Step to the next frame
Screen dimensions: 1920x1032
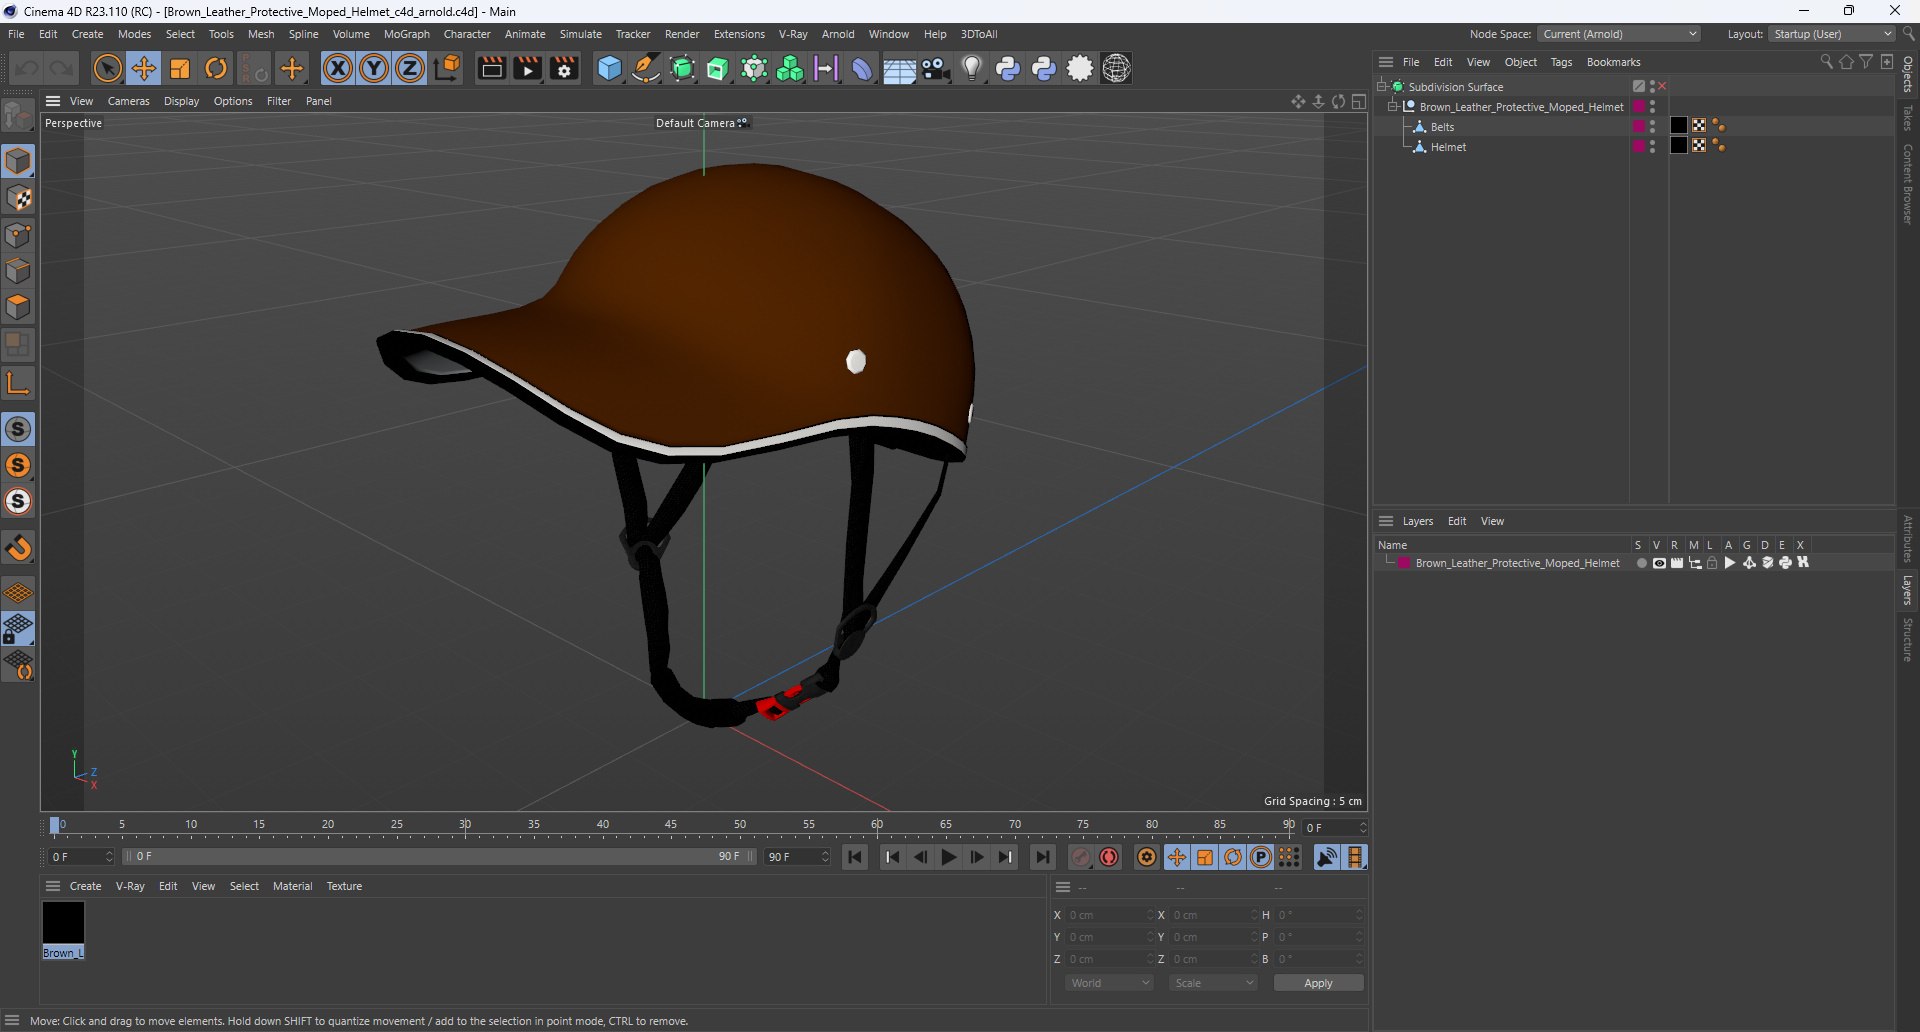tap(976, 857)
